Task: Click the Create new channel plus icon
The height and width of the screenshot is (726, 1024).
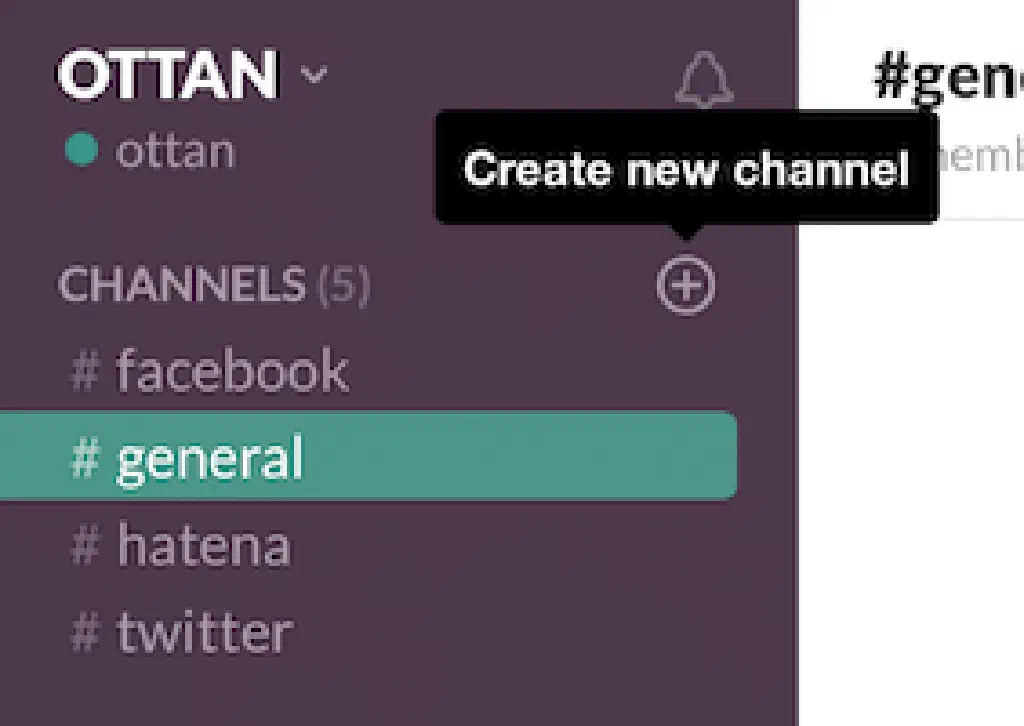Action: coord(686,286)
